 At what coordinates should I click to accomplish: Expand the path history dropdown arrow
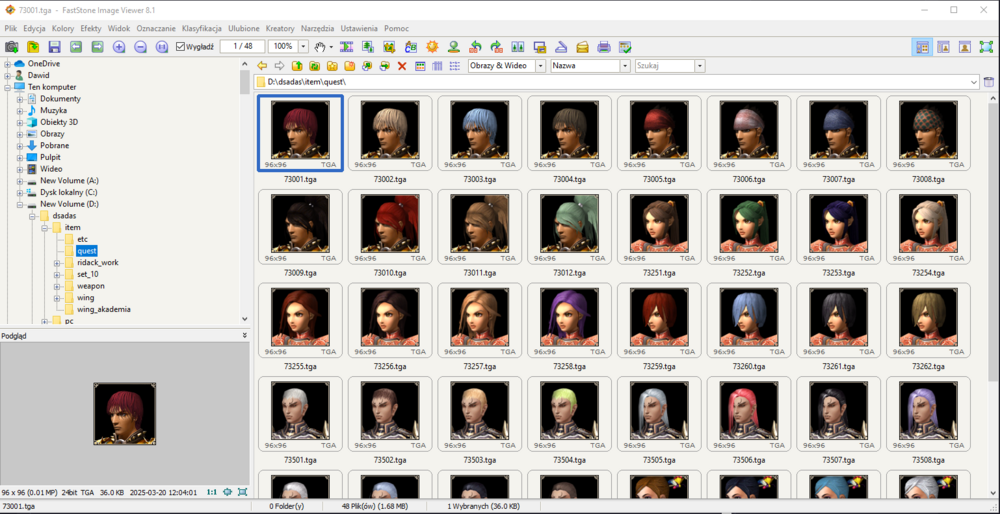coord(974,82)
